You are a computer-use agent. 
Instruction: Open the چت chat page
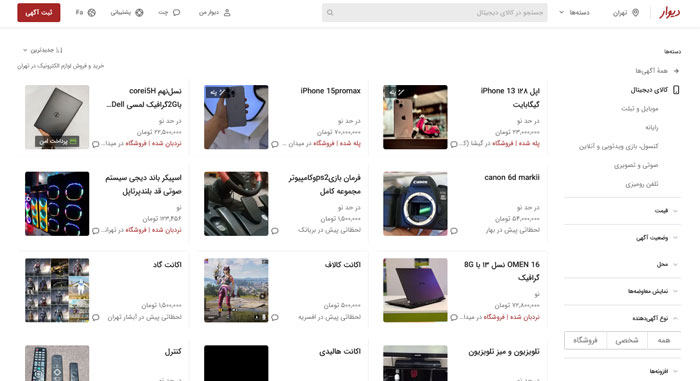coord(169,13)
